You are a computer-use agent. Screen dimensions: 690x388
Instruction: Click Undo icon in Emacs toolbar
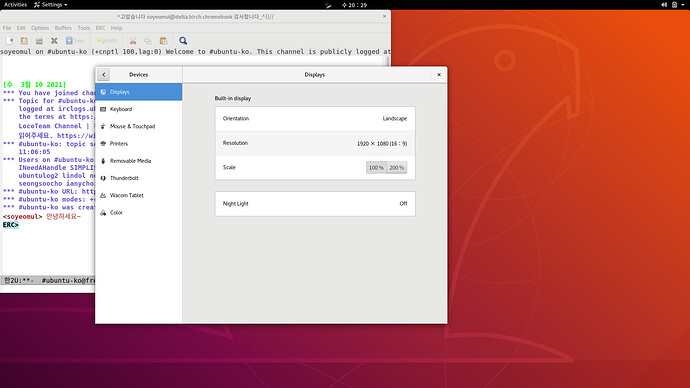[107, 40]
